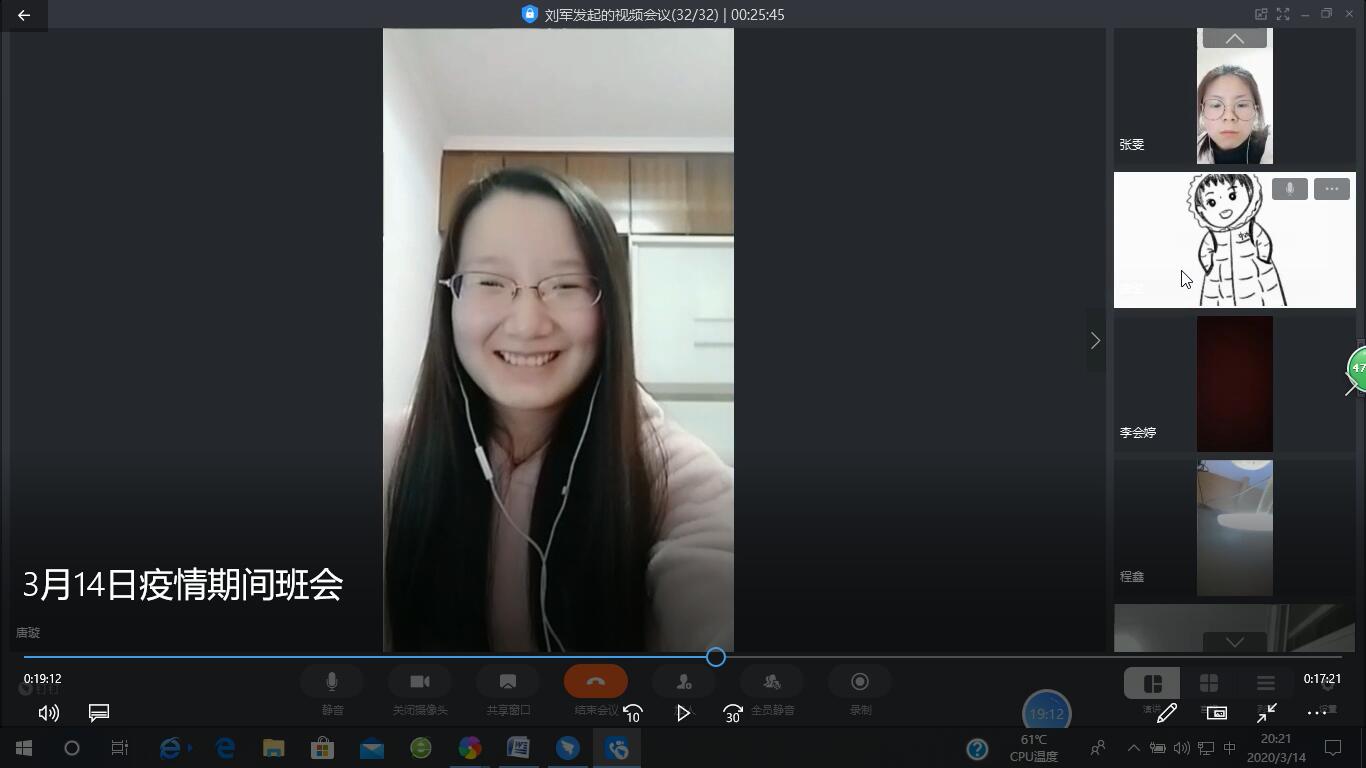Exit full screen using arrows icon
The width and height of the screenshot is (1366, 768).
pyautogui.click(x=1266, y=713)
